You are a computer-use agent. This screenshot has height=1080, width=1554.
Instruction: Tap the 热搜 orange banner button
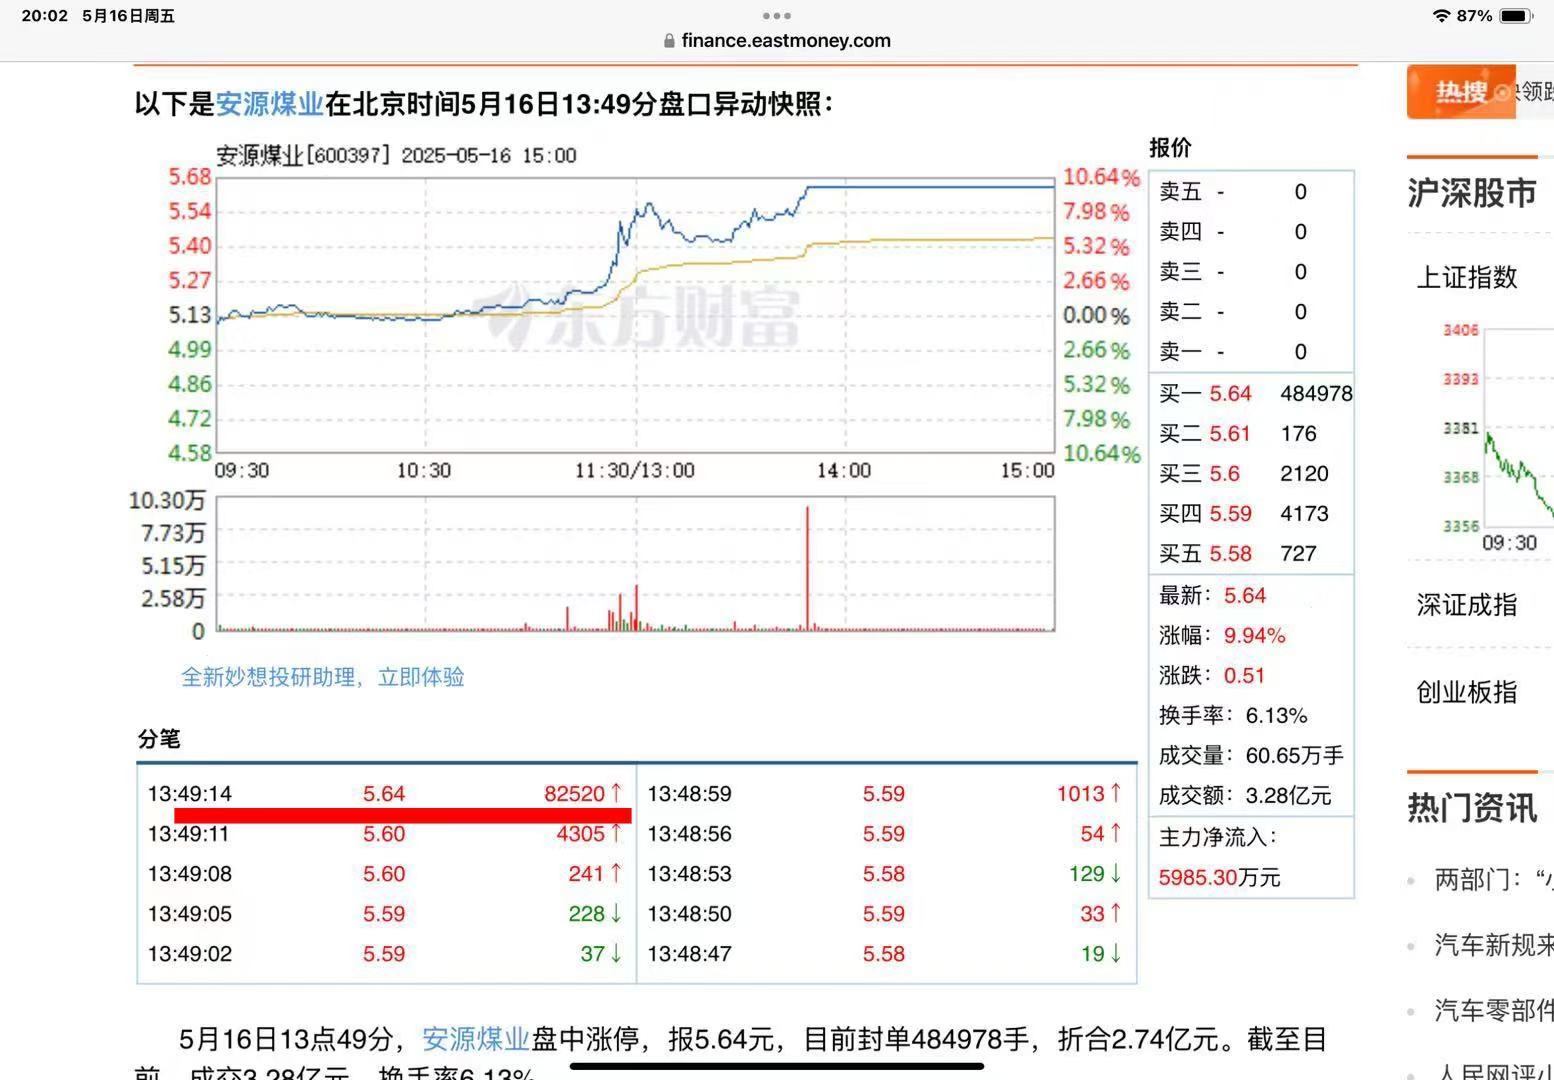[1461, 92]
